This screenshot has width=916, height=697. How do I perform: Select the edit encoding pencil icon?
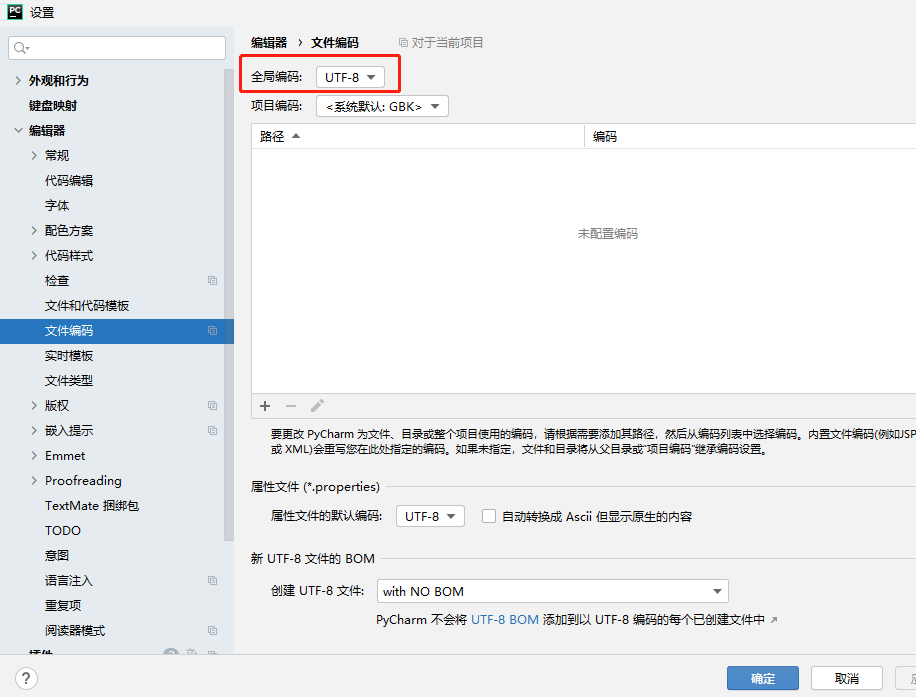[317, 406]
